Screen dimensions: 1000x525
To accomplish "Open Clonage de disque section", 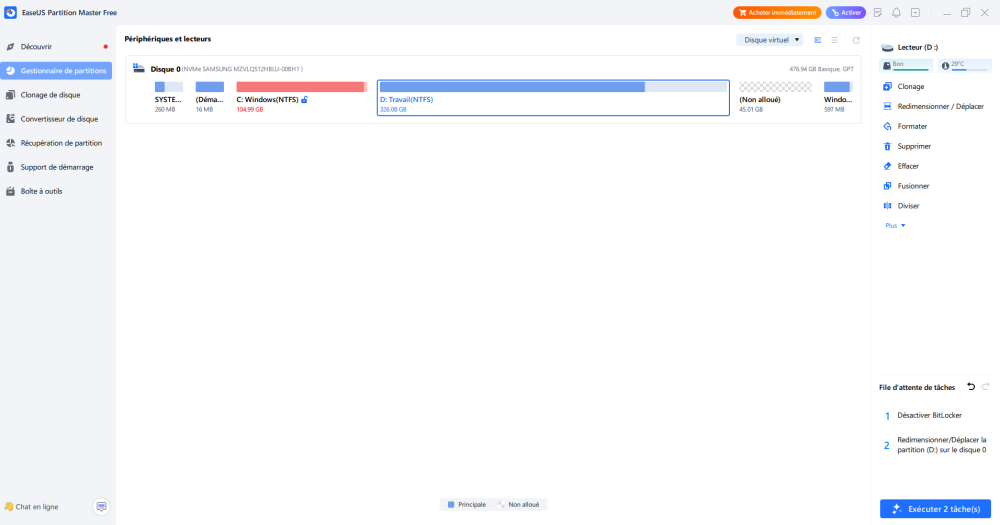I will [x=50, y=95].
